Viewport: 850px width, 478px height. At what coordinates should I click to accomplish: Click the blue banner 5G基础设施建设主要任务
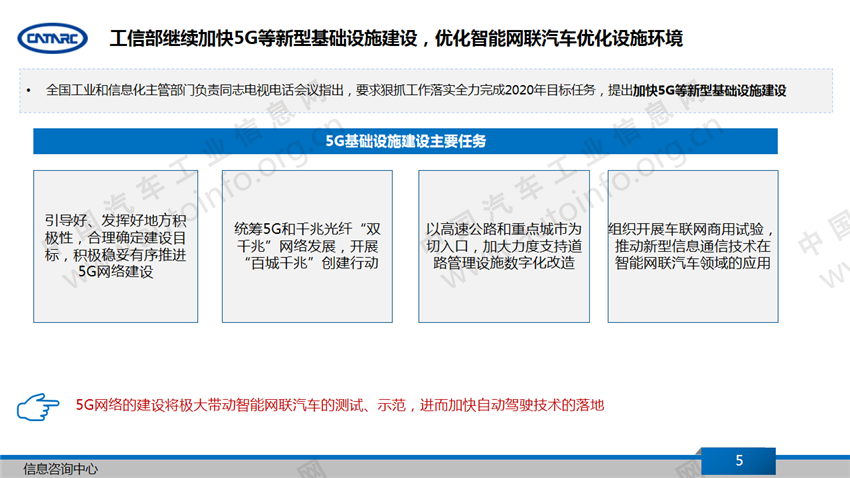pyautogui.click(x=405, y=141)
